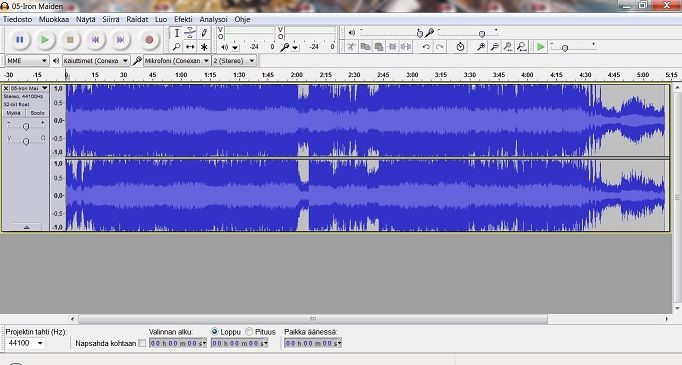The image size is (682, 365).
Task: Open the Tiedosto menu
Action: click(17, 20)
